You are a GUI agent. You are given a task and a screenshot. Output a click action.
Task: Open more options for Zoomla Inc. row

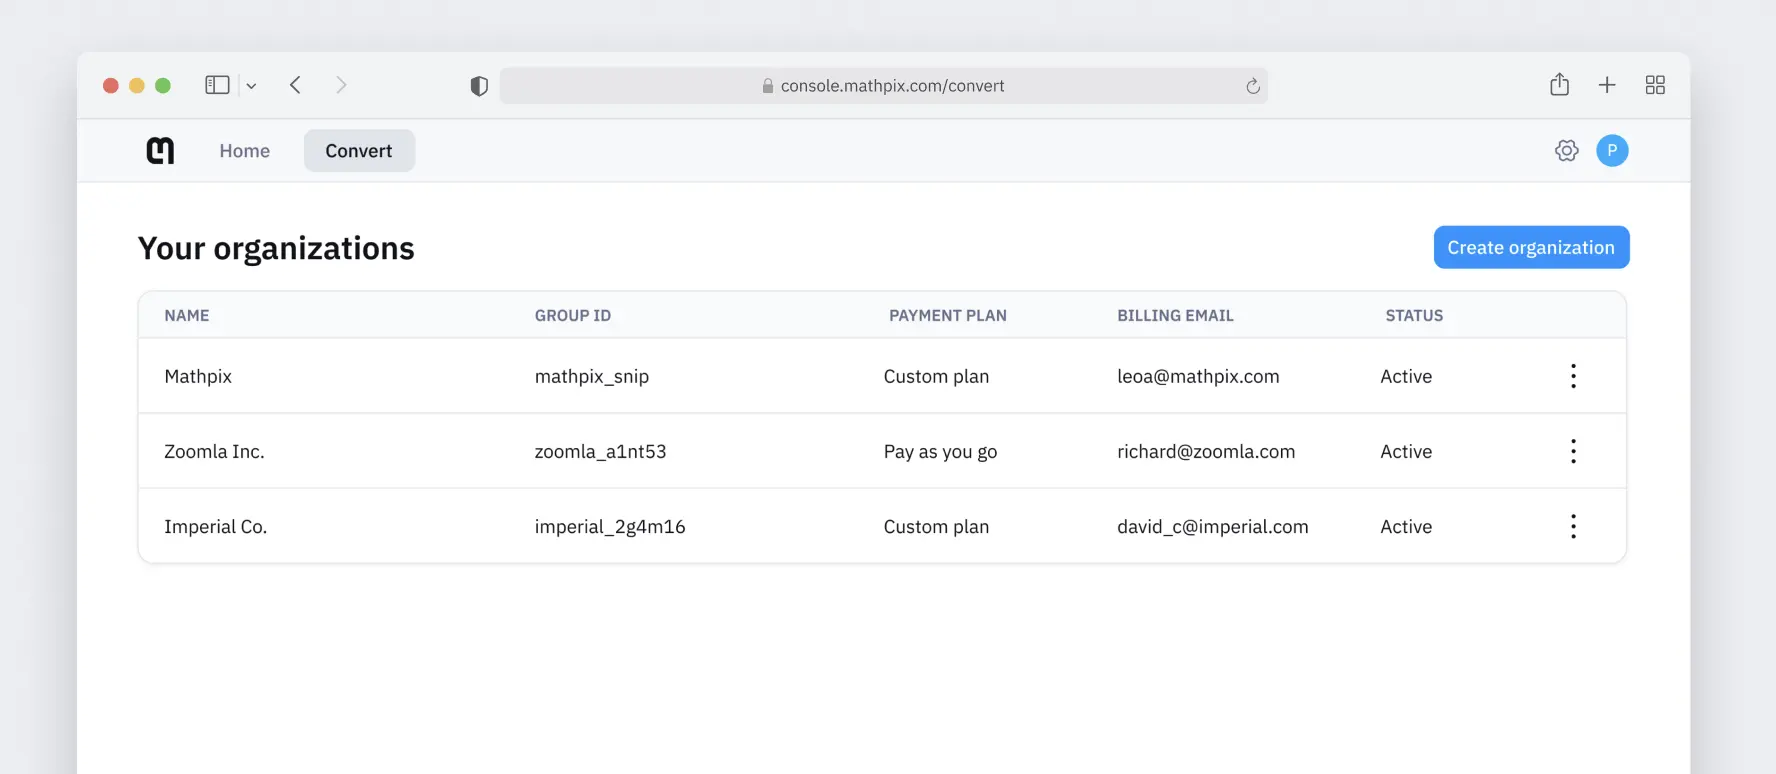click(1573, 451)
